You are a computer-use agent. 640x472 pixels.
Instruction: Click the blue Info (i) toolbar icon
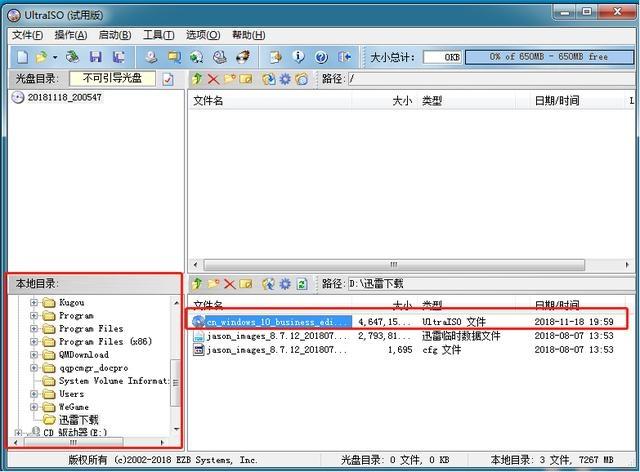(x=298, y=57)
